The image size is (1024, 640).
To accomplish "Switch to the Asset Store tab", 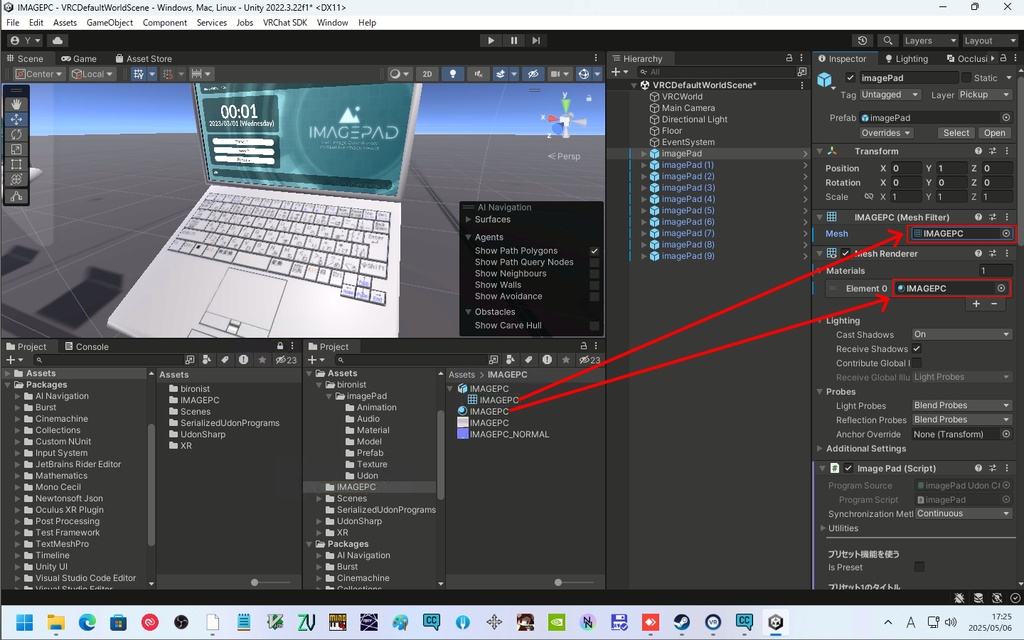I will pyautogui.click(x=144, y=58).
